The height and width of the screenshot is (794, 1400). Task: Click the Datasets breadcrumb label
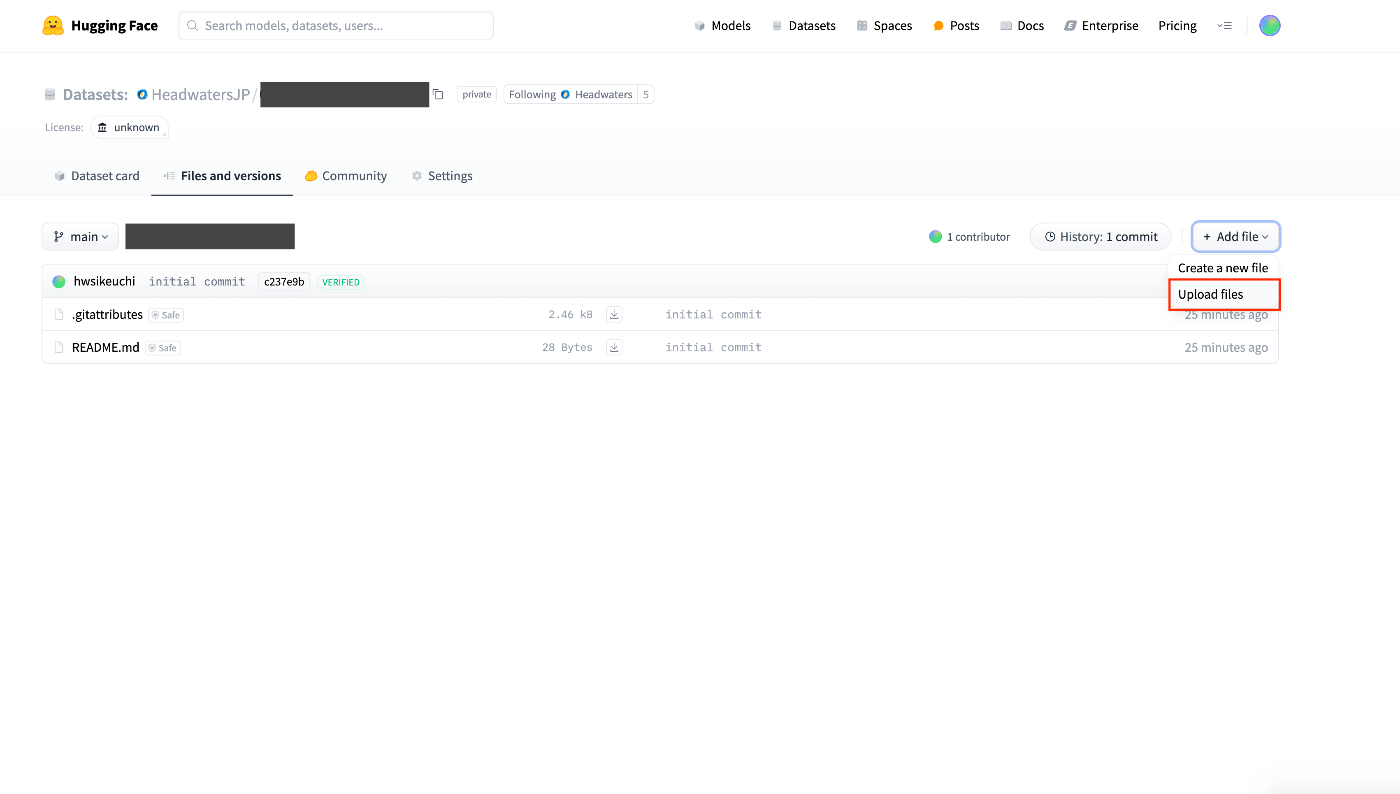tap(95, 95)
